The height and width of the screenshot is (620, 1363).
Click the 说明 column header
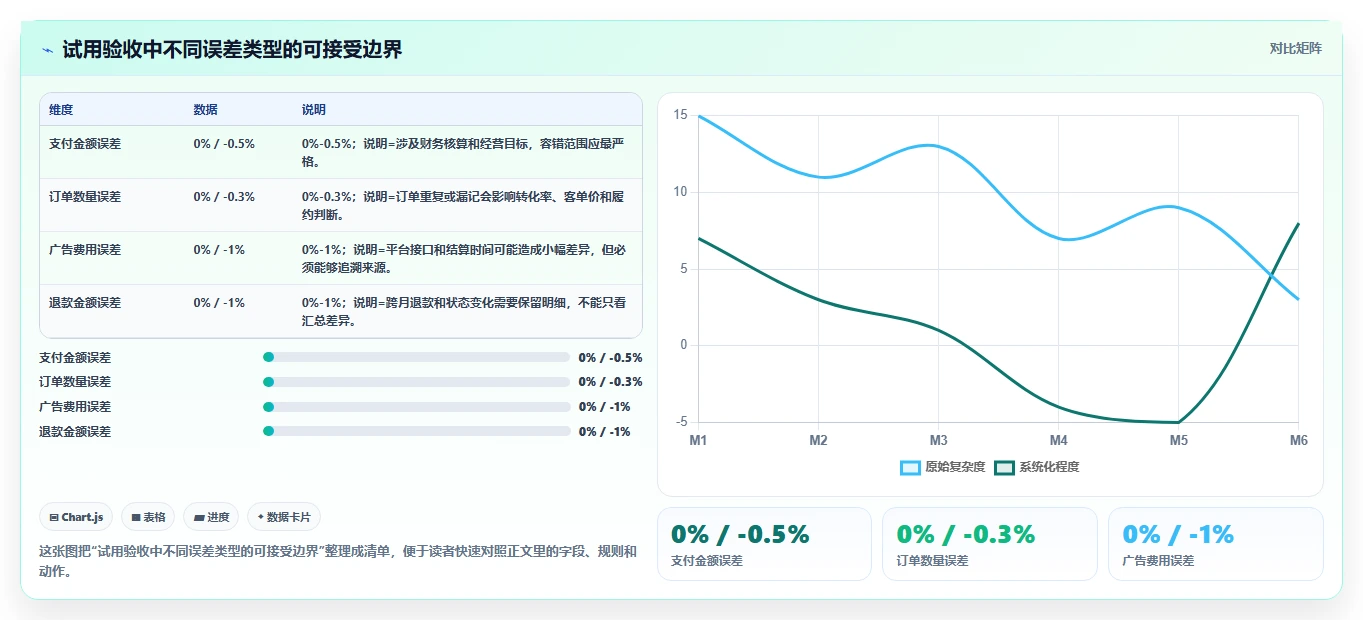coord(314,110)
